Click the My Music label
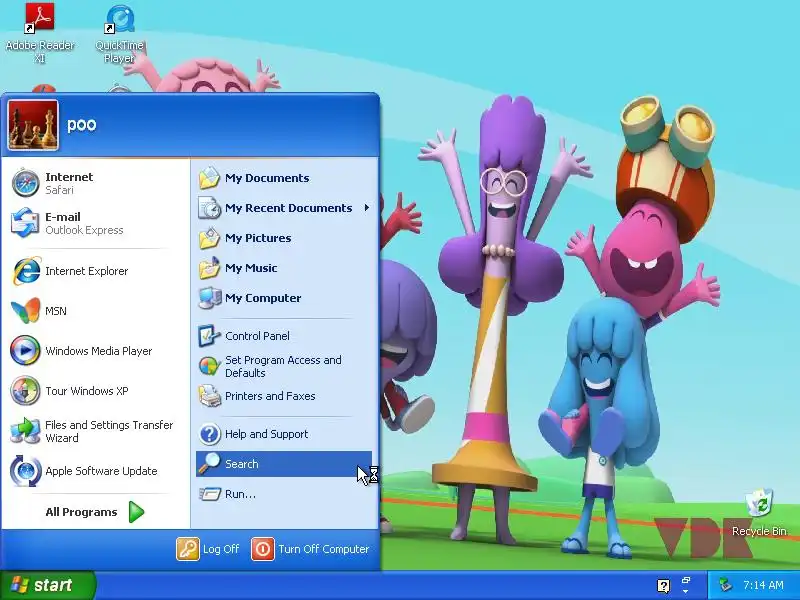This screenshot has height=600, width=800. point(251,268)
